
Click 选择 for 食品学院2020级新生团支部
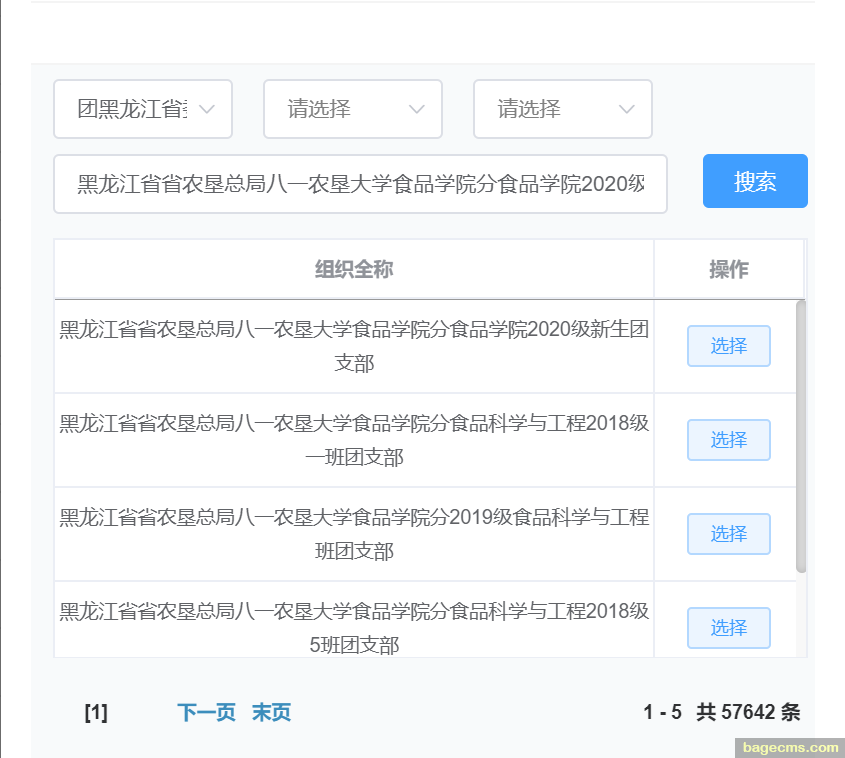tap(728, 346)
